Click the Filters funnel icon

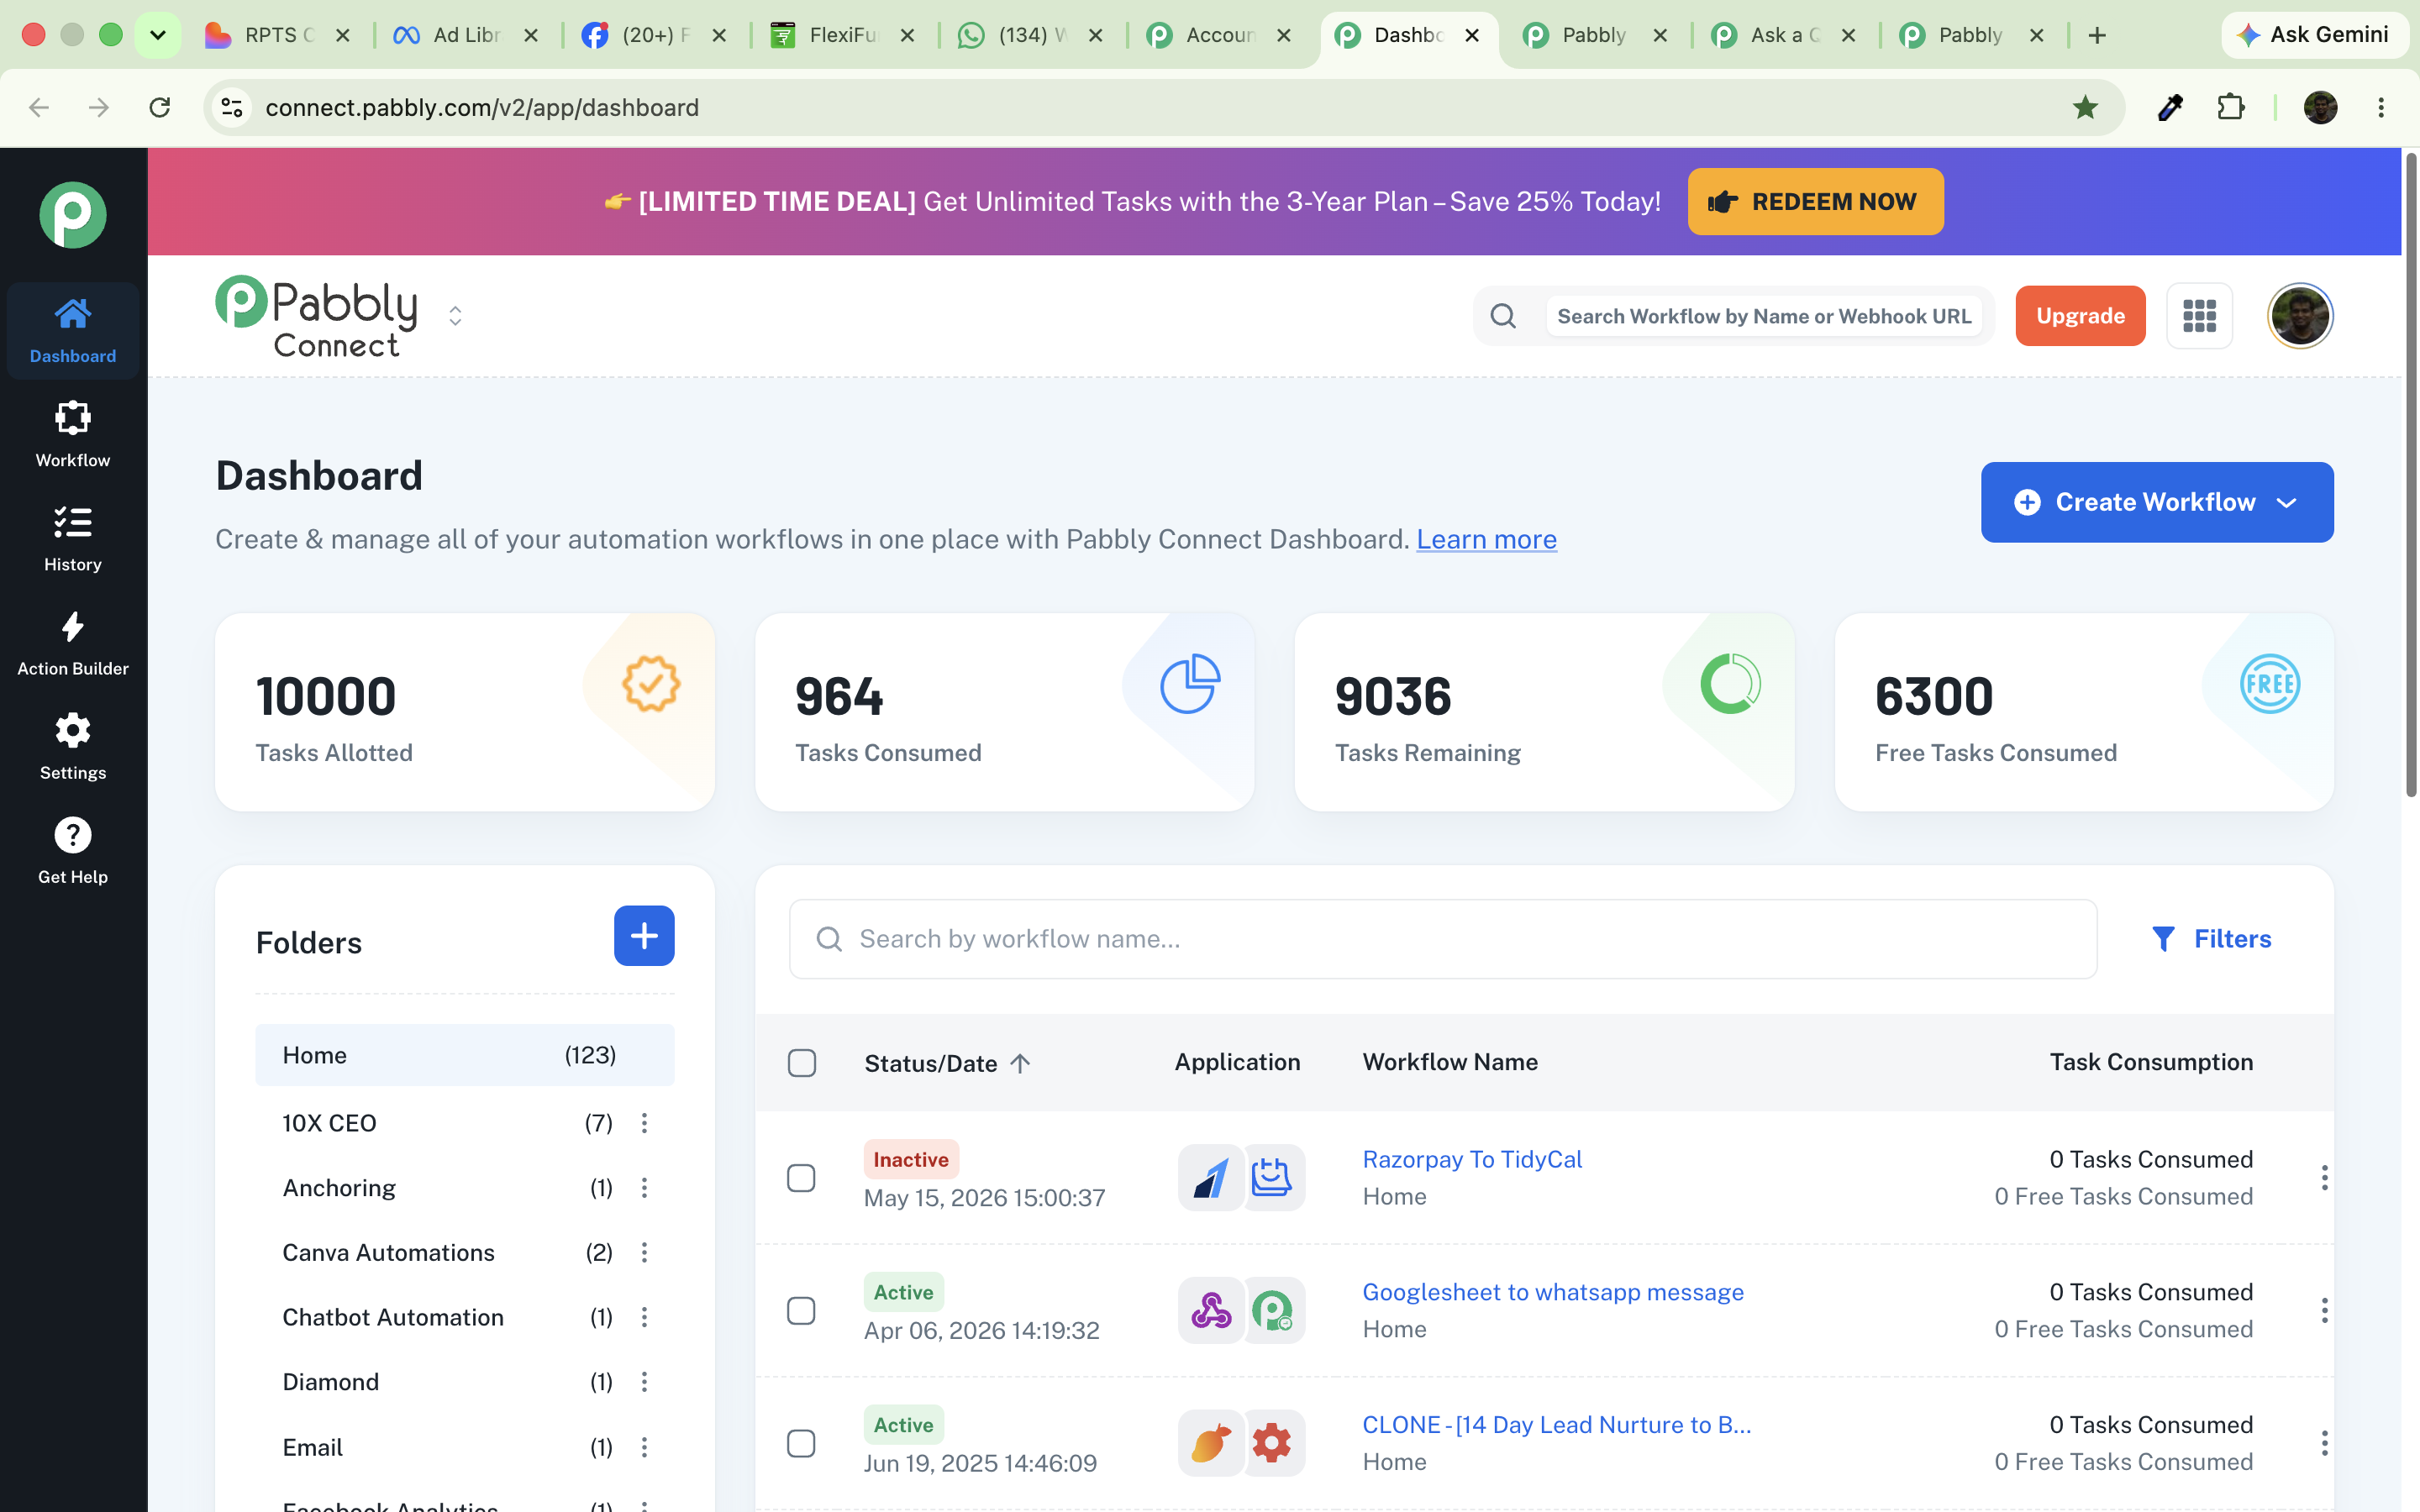[x=2163, y=939]
